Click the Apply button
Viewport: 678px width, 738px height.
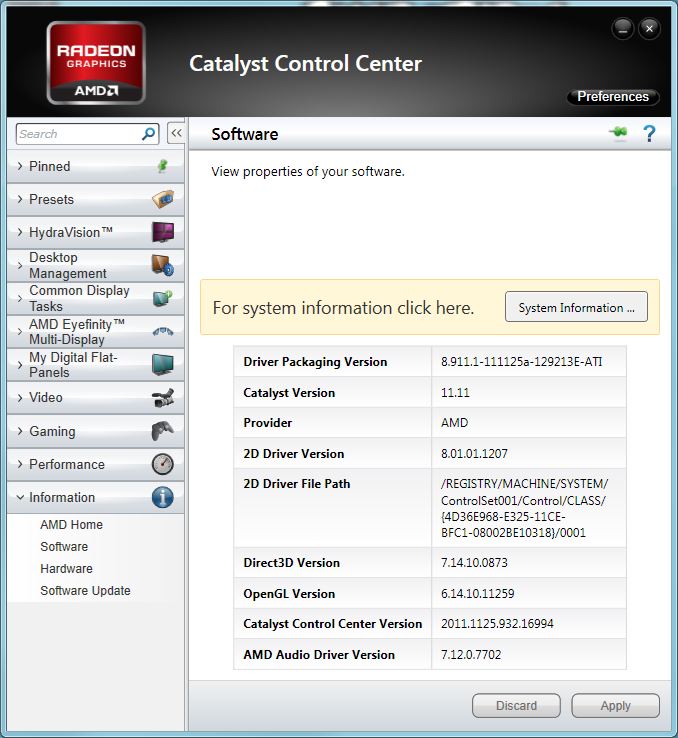(615, 706)
